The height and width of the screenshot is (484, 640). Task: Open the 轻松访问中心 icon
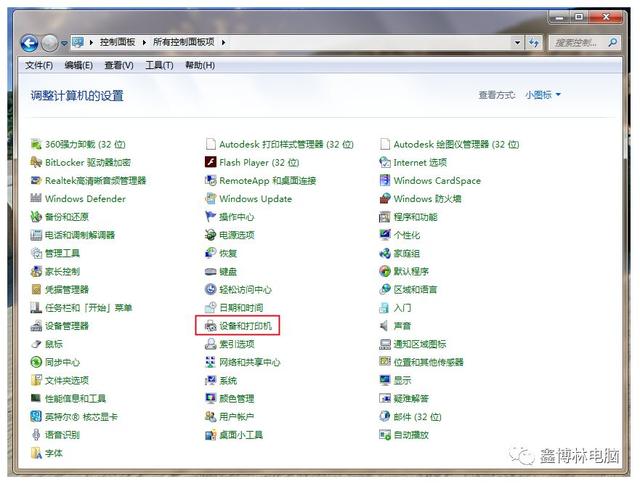point(211,289)
